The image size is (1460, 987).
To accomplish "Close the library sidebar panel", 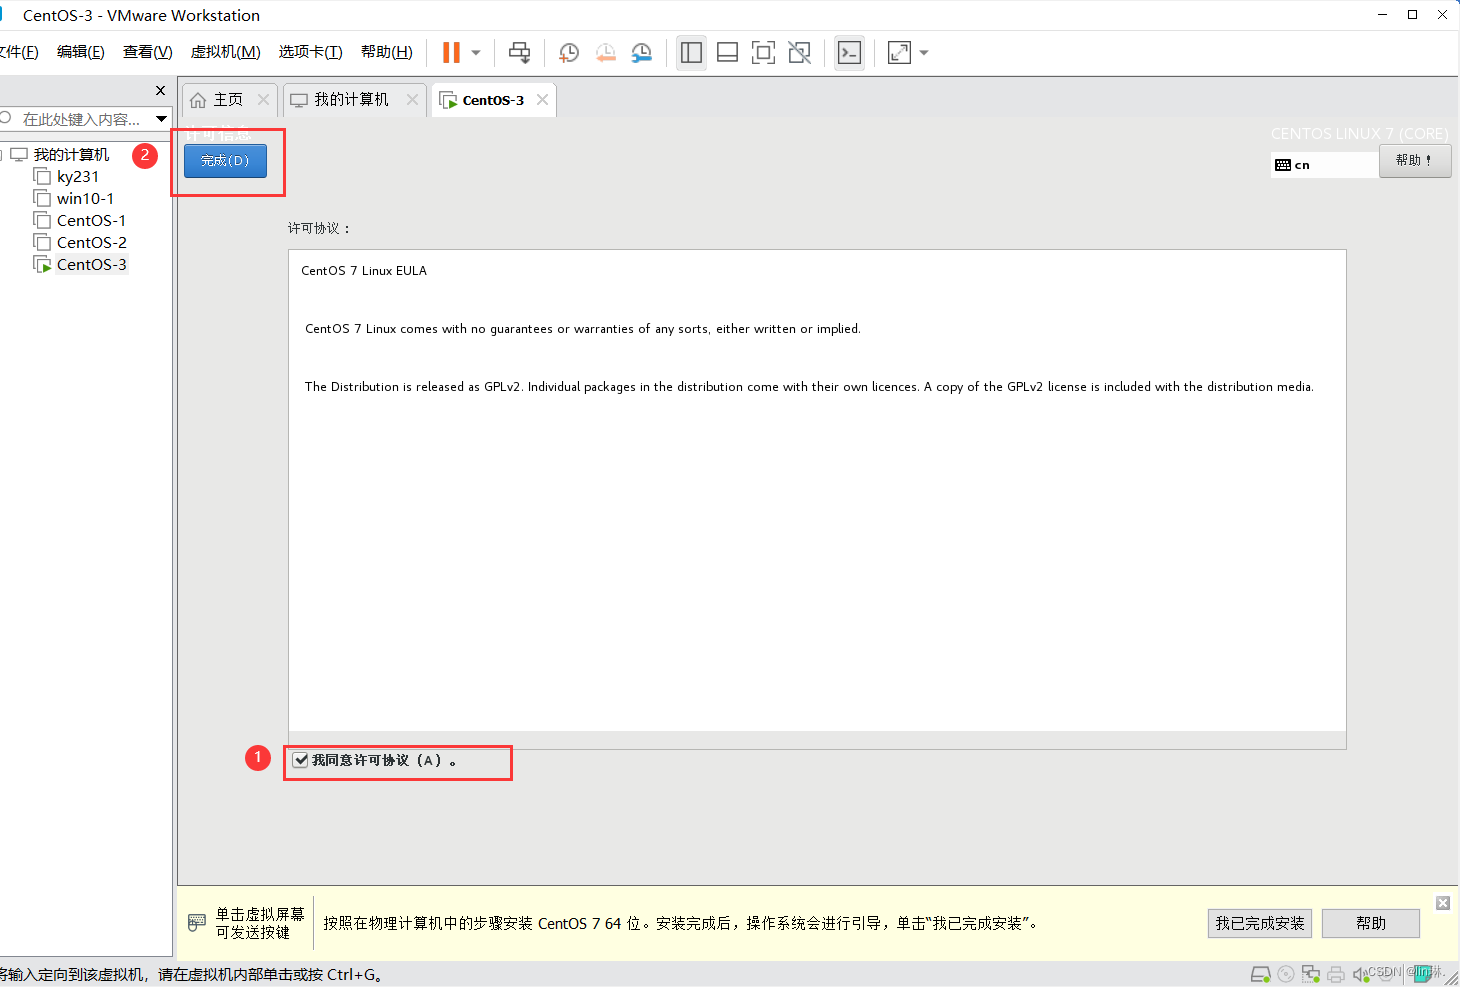I will 160,90.
